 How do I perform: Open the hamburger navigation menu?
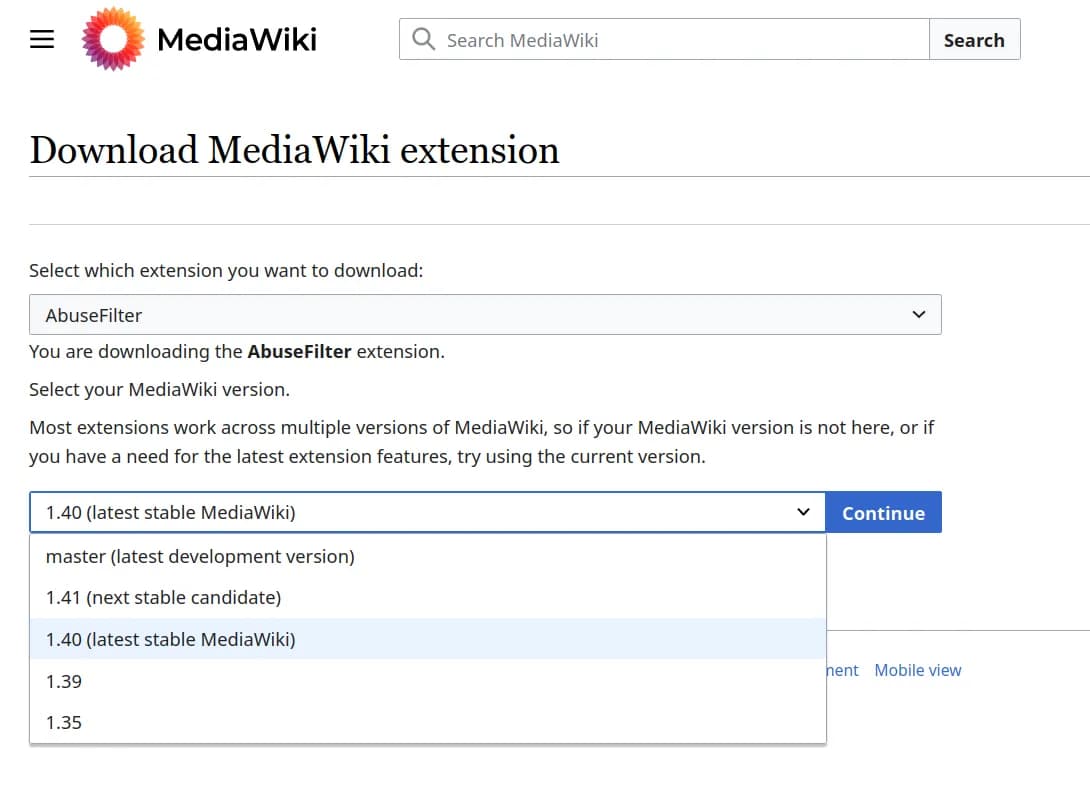41,39
